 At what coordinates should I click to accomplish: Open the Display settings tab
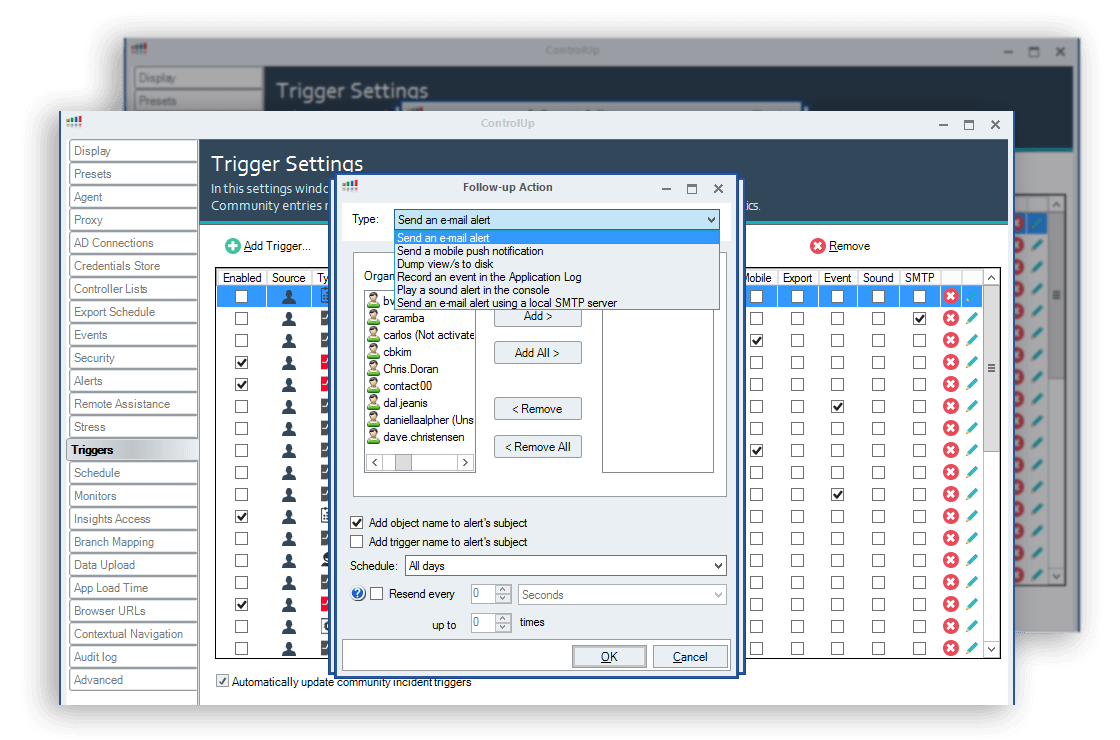pos(133,151)
